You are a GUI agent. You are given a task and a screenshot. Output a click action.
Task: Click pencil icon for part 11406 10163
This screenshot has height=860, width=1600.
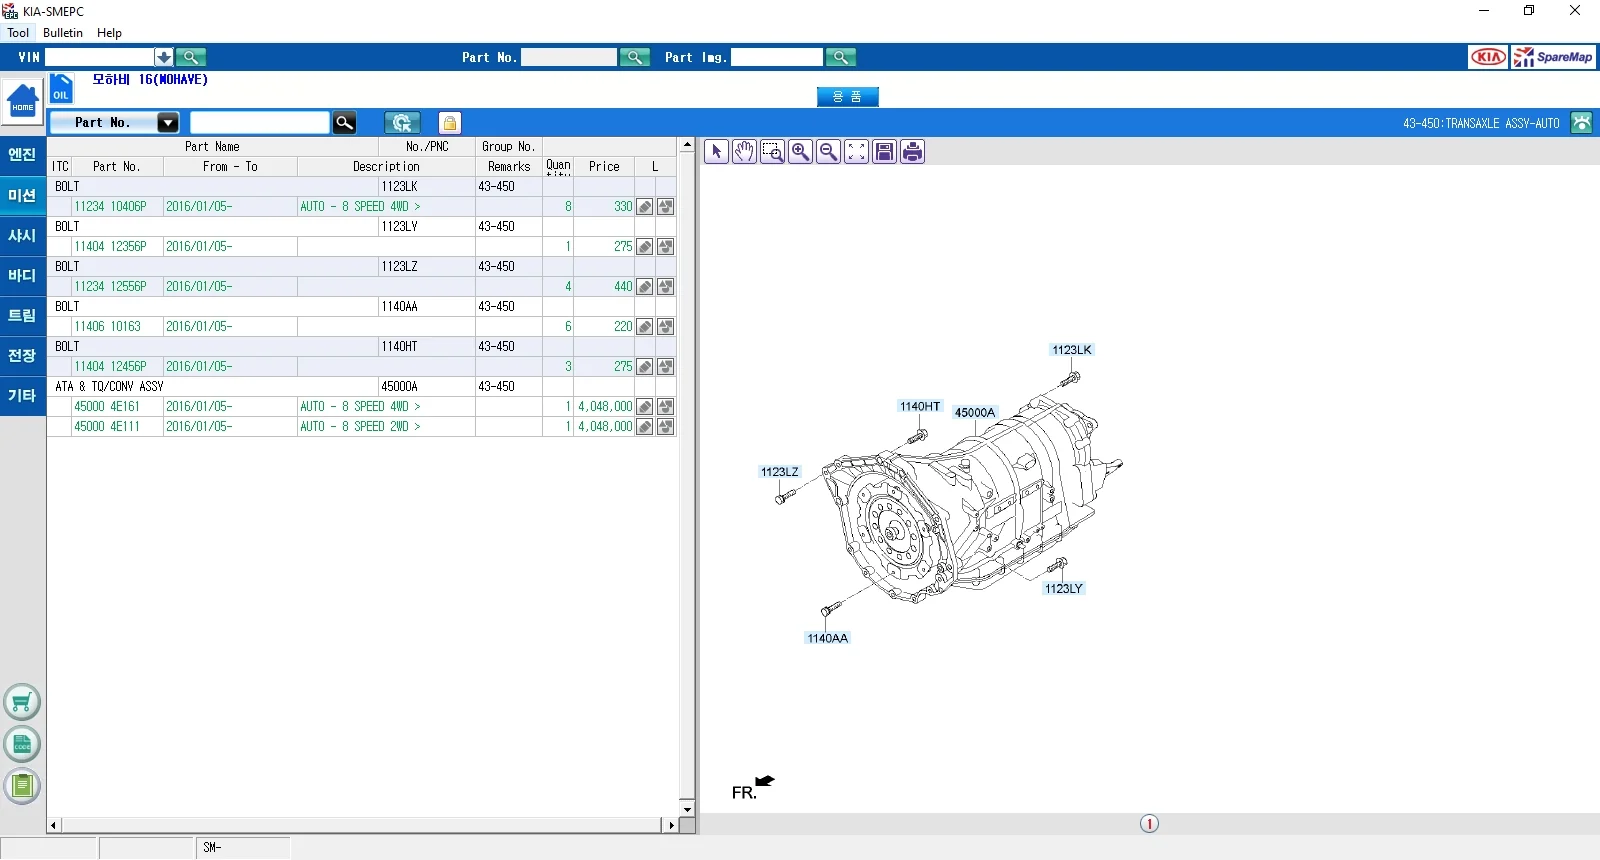(x=645, y=327)
